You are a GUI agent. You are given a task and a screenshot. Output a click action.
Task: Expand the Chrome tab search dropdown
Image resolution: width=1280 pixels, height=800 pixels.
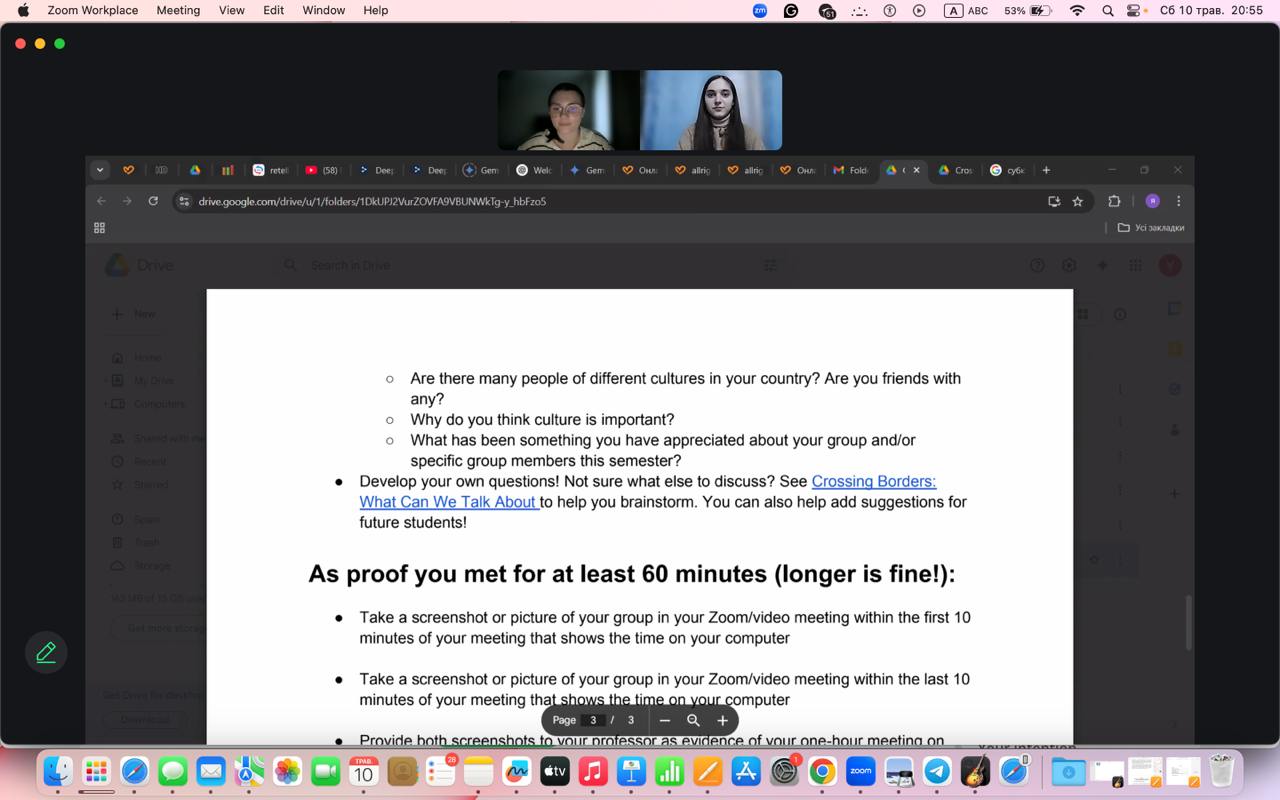pos(100,170)
